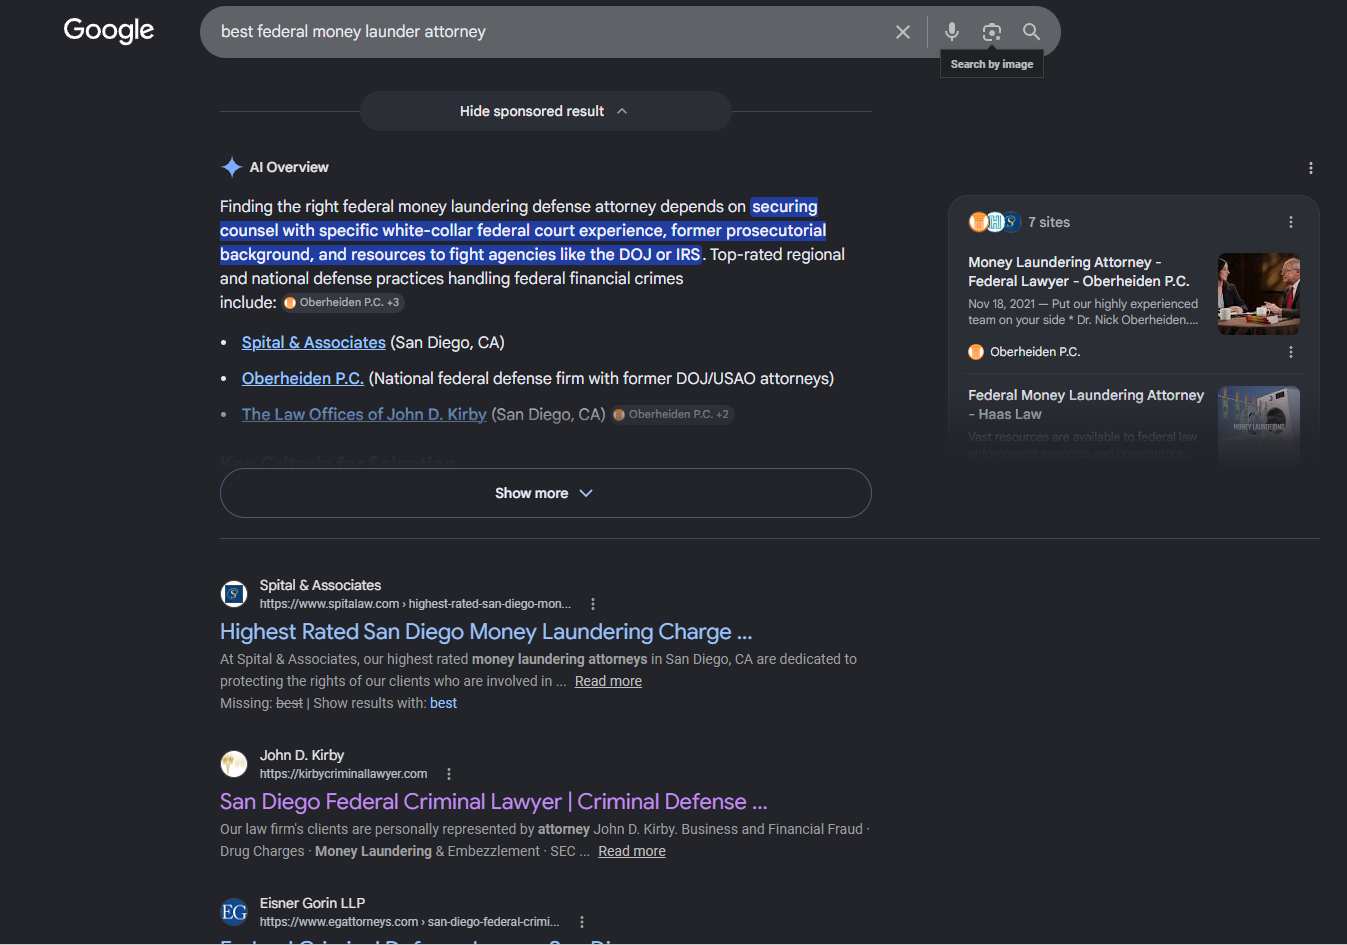Image resolution: width=1347 pixels, height=945 pixels.
Task: Click the Spital & Associates result favicon
Action: click(x=234, y=594)
